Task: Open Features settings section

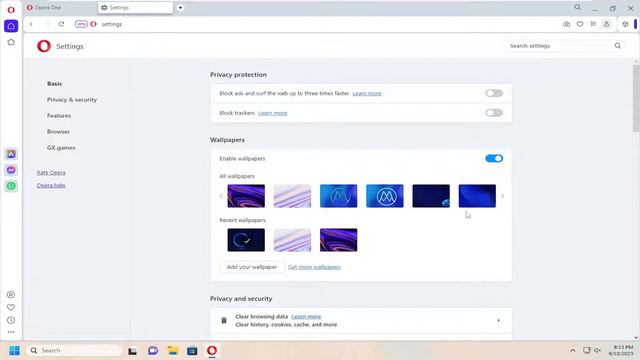Action: [59, 116]
